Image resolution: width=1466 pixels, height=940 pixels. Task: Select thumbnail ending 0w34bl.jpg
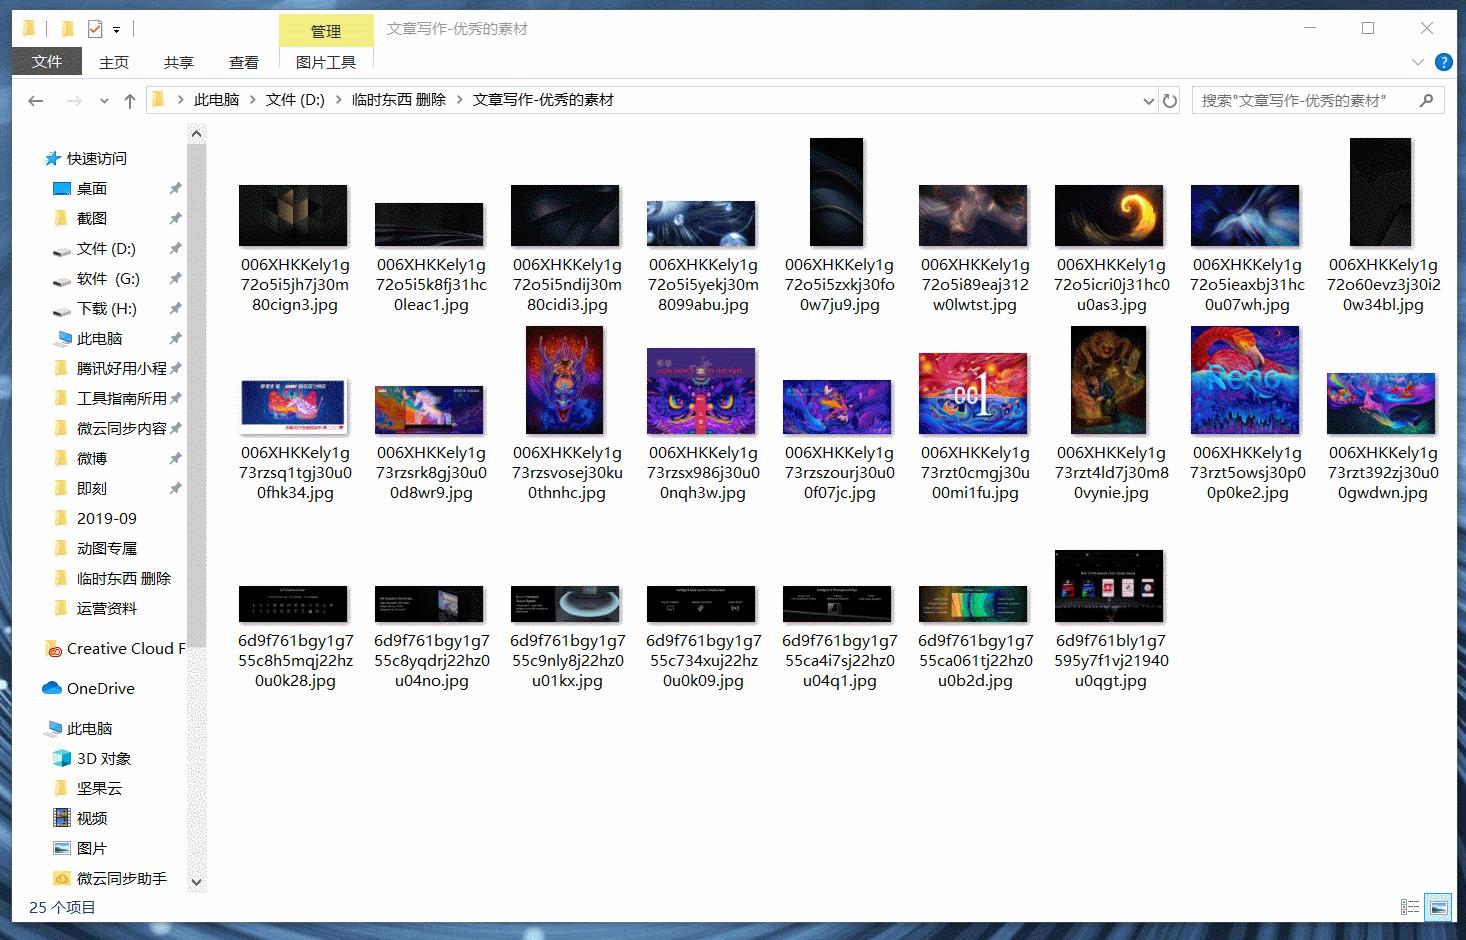[1382, 192]
